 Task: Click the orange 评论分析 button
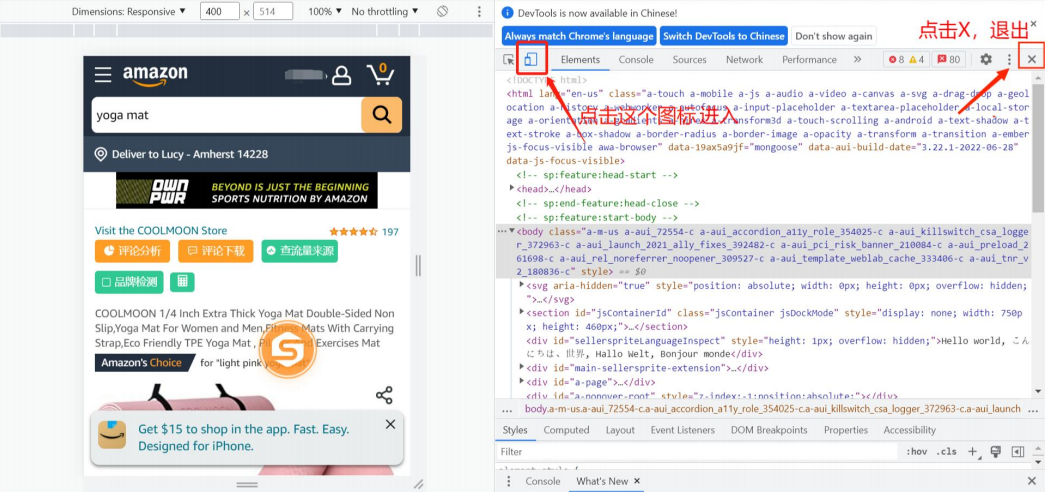132,251
